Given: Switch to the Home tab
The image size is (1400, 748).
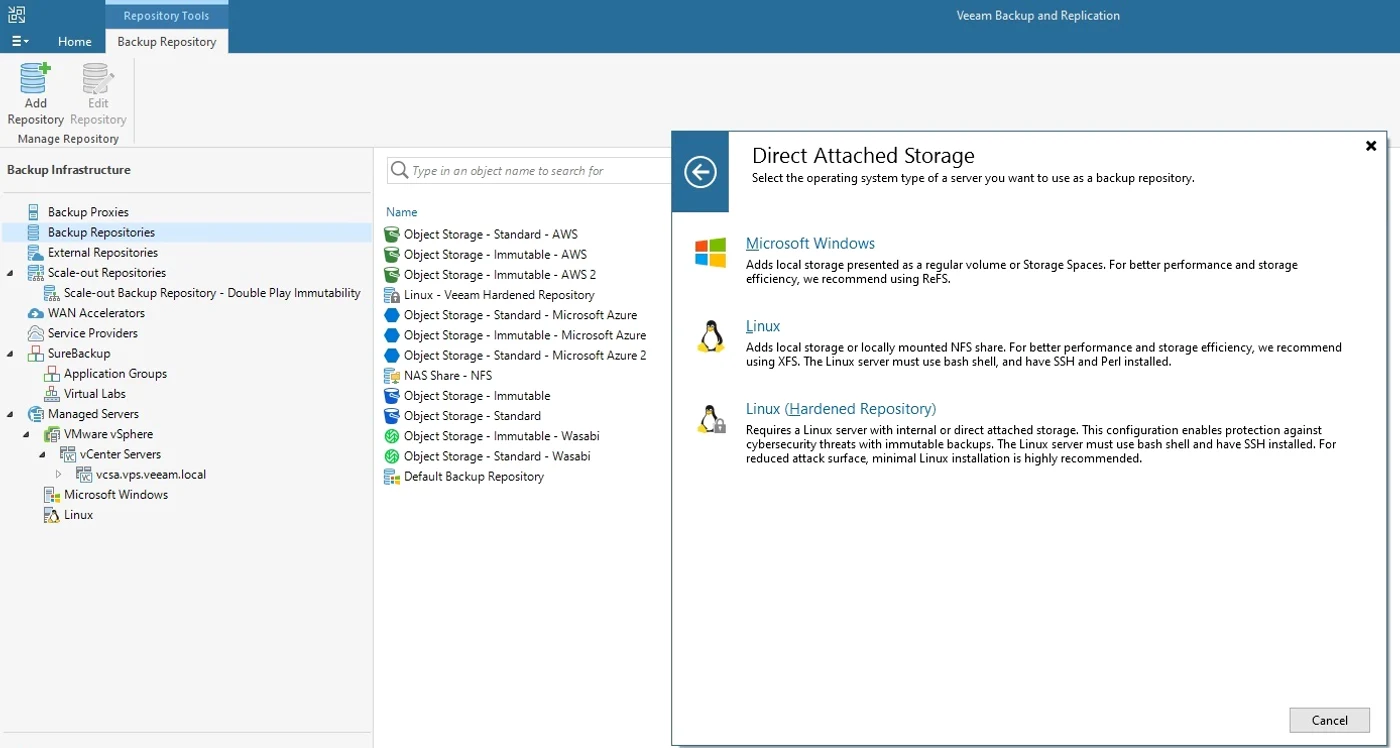Looking at the screenshot, I should 75,41.
